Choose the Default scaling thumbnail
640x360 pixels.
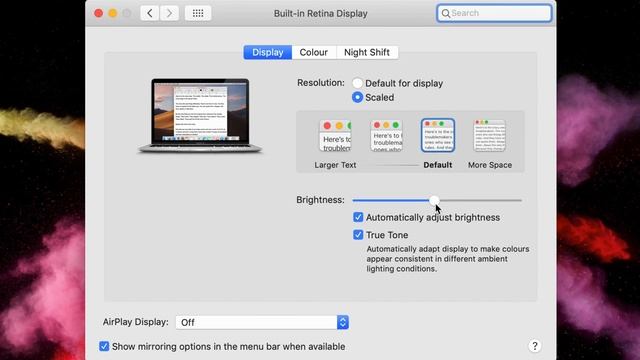coord(438,136)
